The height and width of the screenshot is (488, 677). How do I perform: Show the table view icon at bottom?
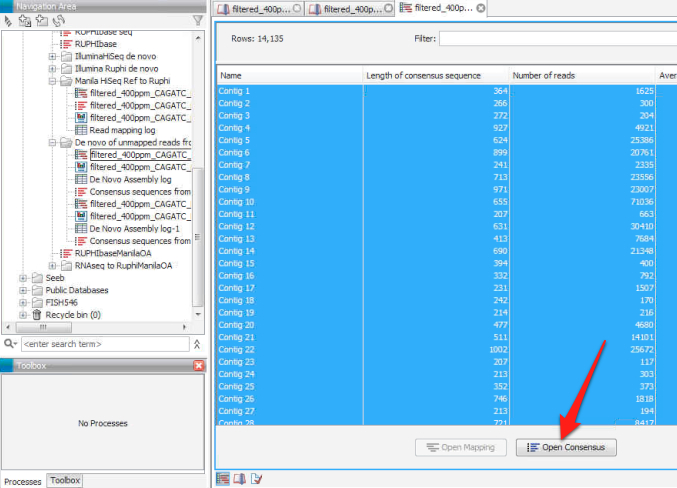coord(223,479)
